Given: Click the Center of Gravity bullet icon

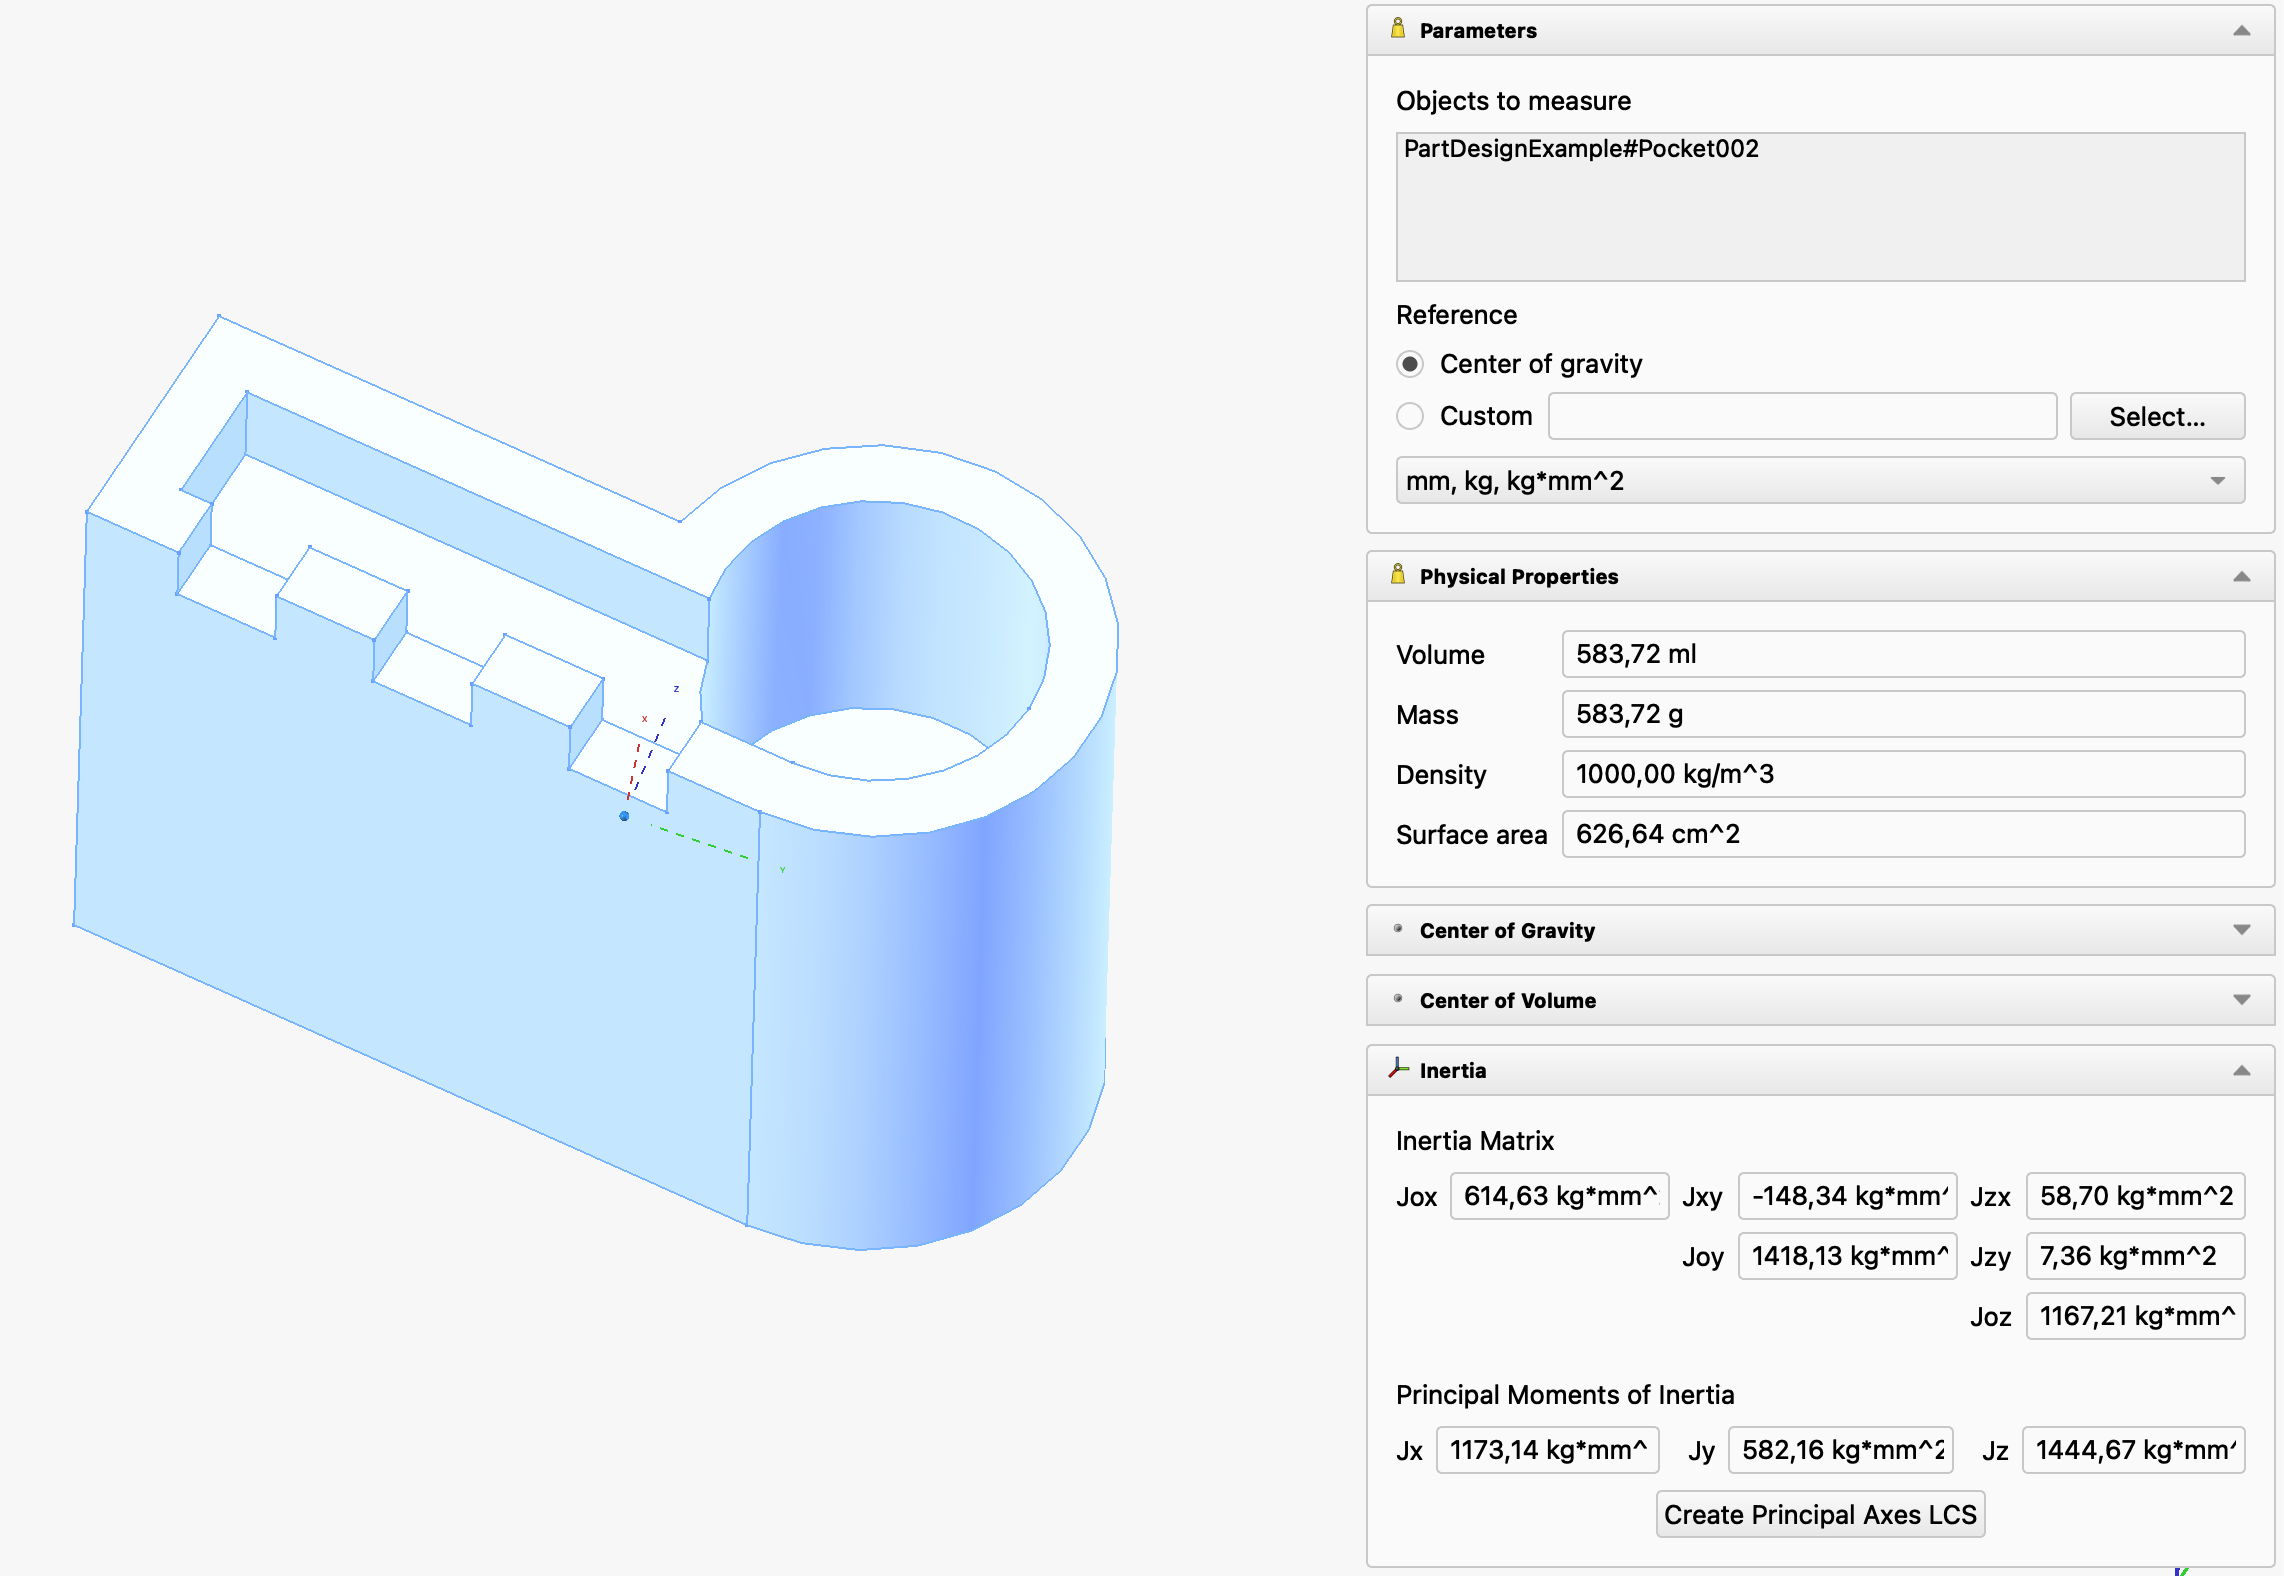Looking at the screenshot, I should point(1398,929).
